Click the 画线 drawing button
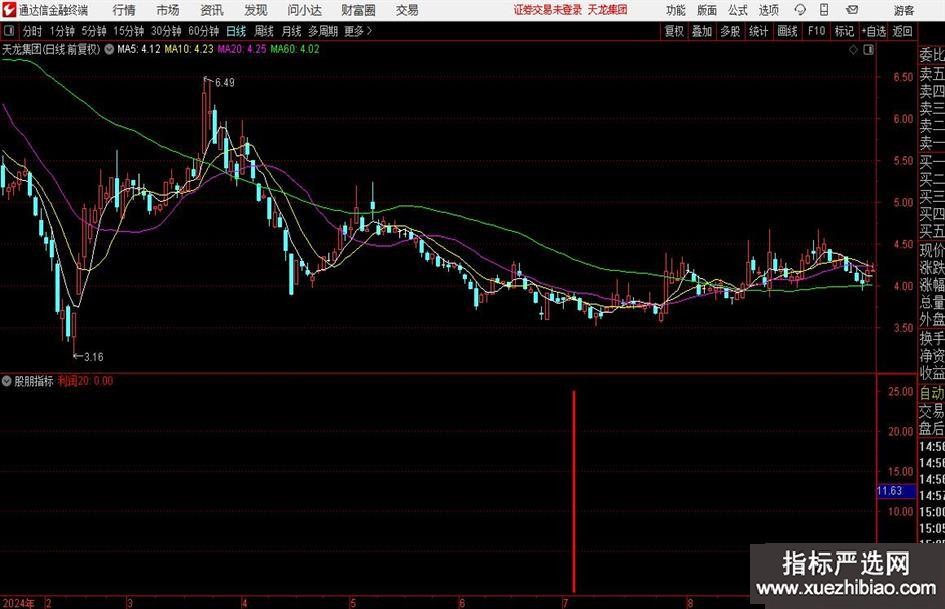 tap(788, 31)
